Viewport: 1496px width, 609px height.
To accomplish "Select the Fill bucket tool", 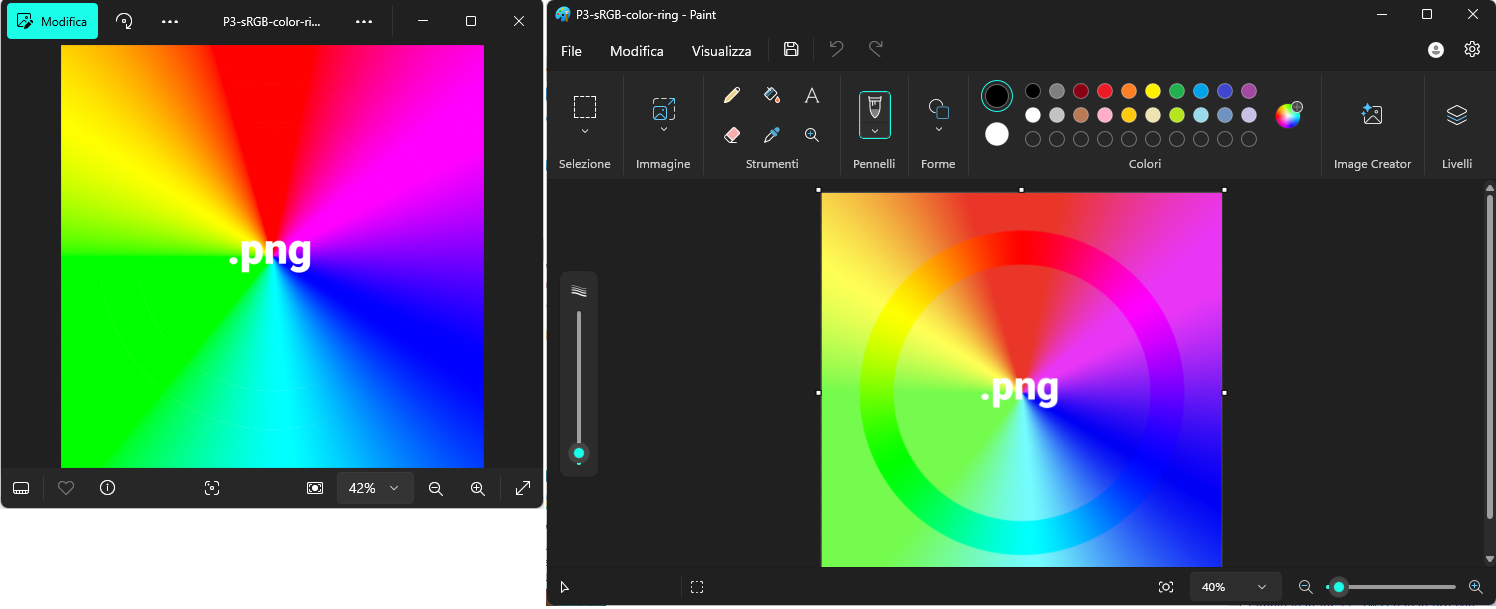I will click(771, 95).
